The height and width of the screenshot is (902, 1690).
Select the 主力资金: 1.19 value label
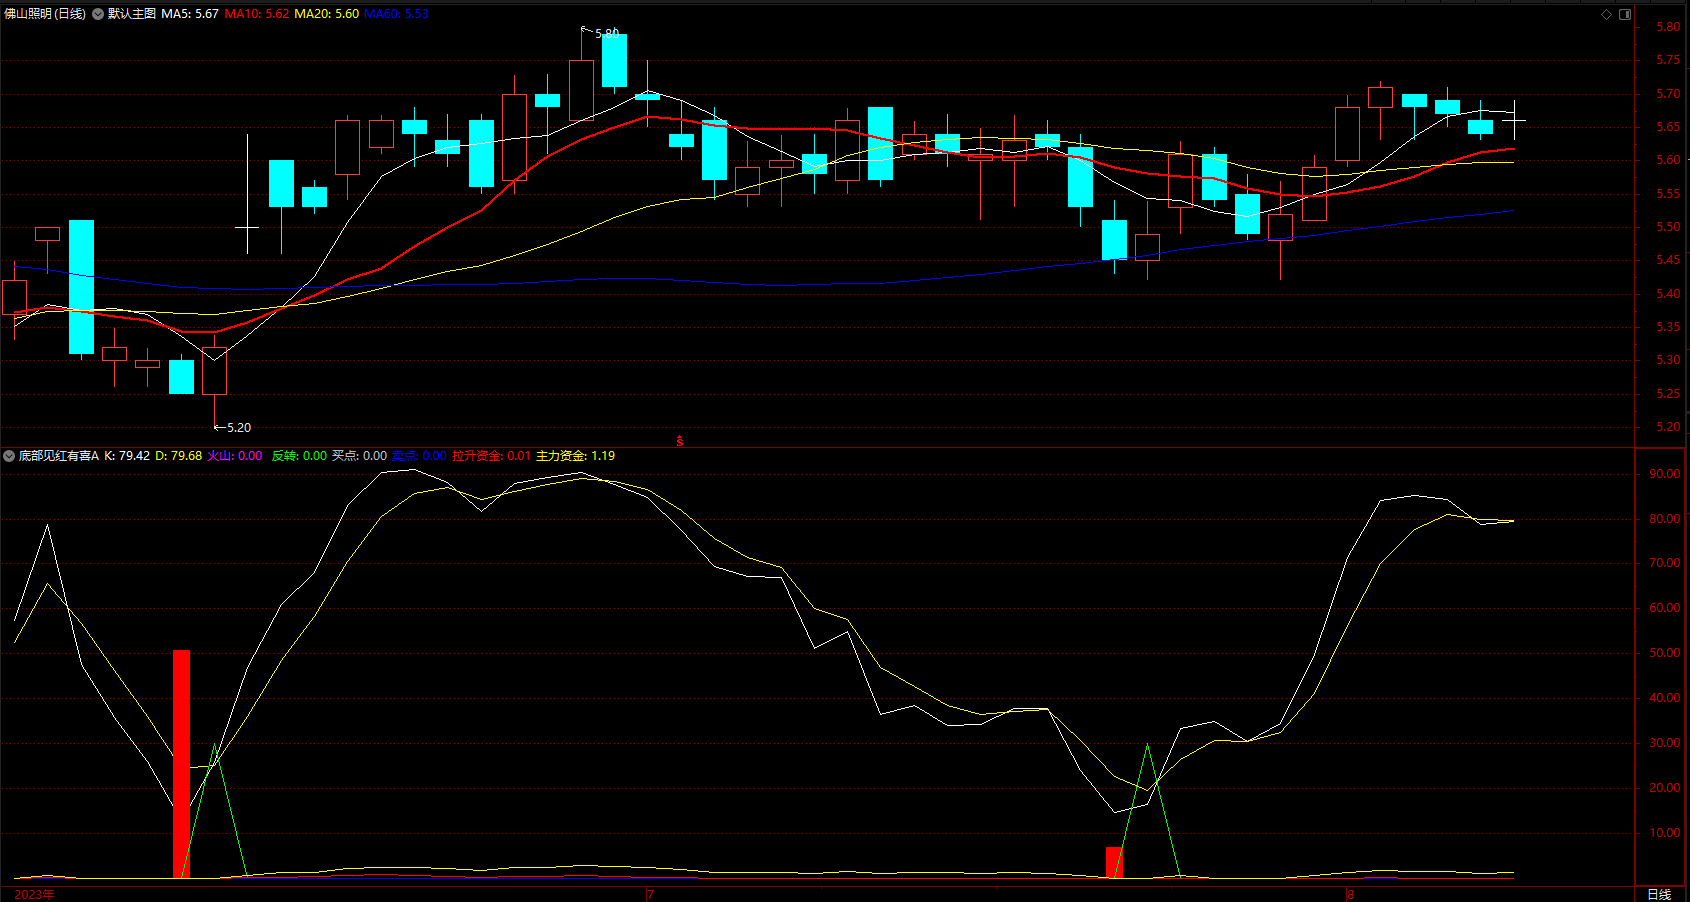[576, 456]
